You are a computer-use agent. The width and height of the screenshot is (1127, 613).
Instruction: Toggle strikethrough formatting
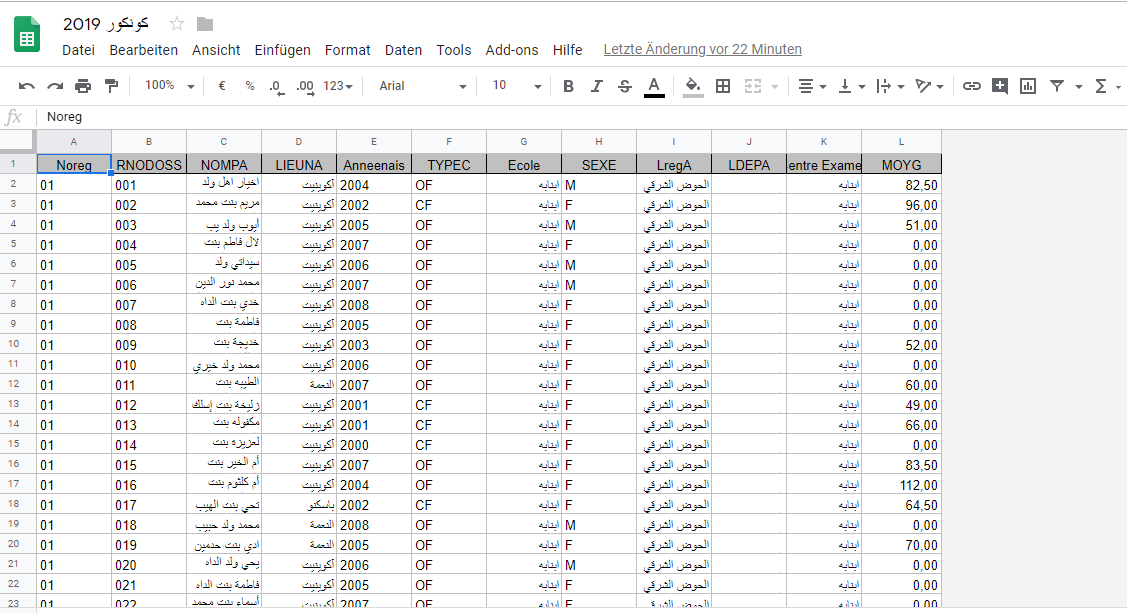coord(625,87)
